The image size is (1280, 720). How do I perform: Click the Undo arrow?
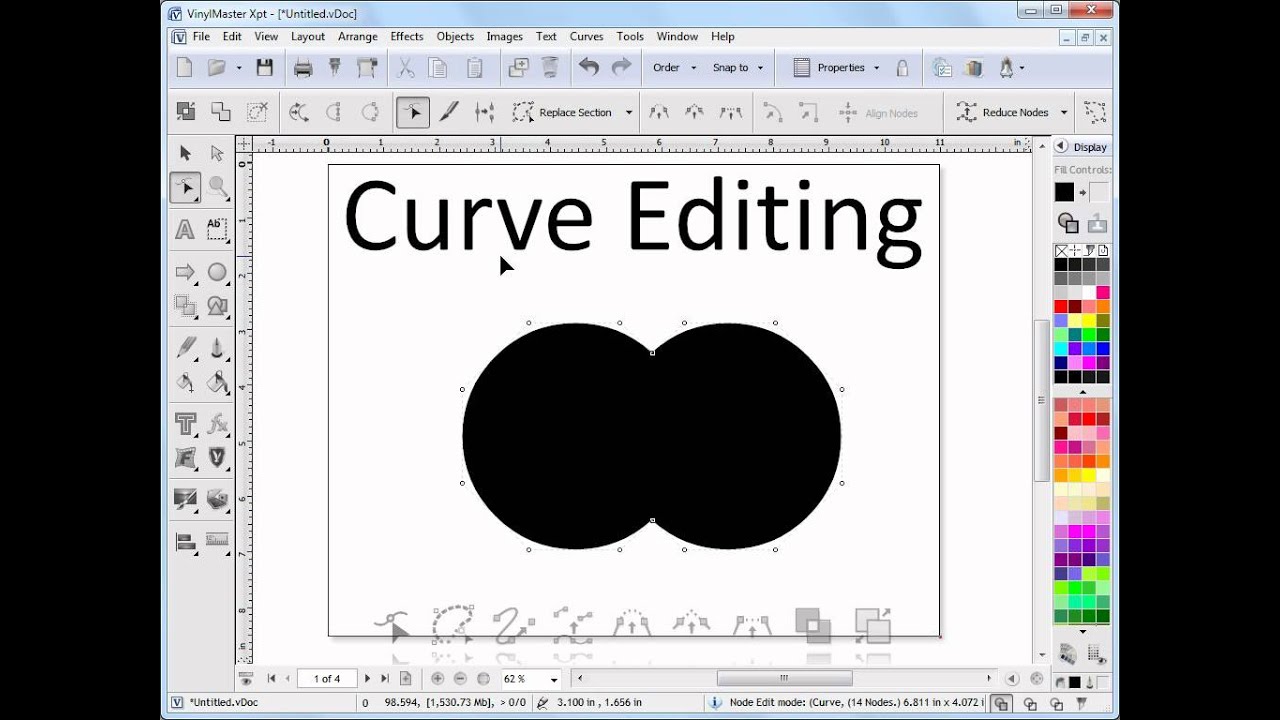(x=589, y=68)
